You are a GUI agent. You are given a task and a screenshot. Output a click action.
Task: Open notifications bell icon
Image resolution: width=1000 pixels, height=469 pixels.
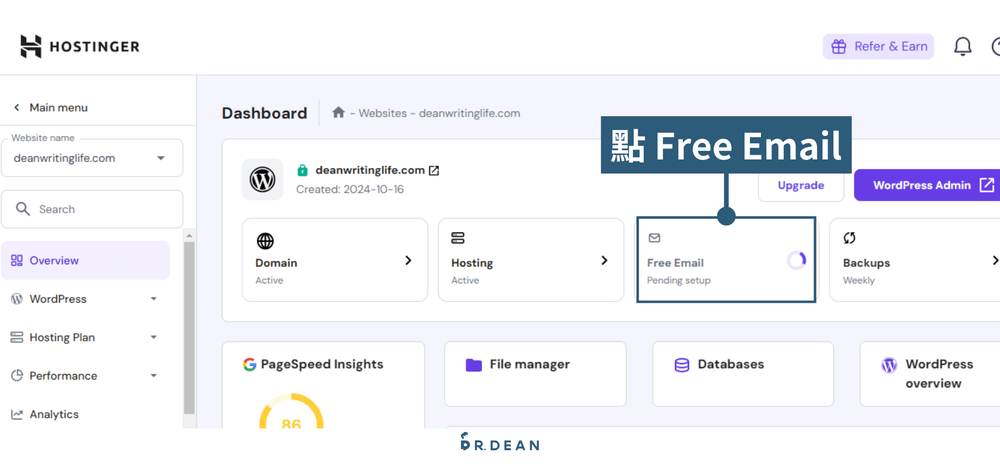coord(962,46)
